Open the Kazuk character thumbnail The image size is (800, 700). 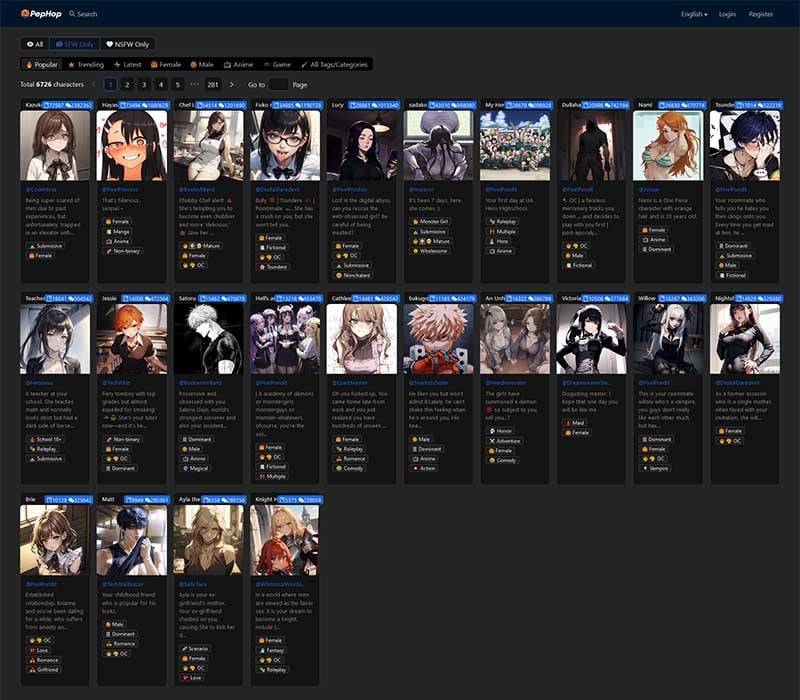pyautogui.click(x=55, y=145)
